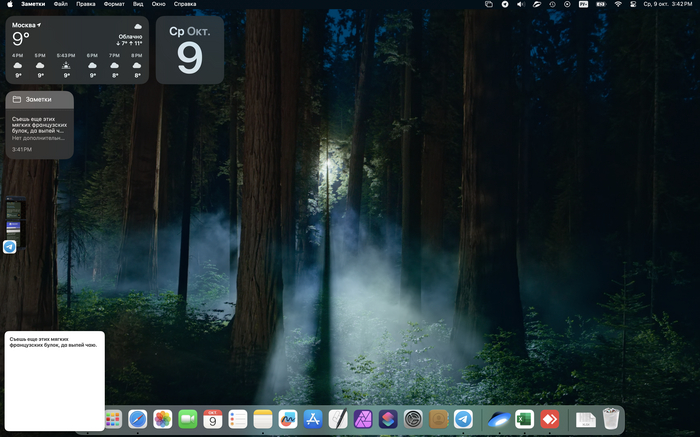The height and width of the screenshot is (437, 700).
Task: Open the note in the Заметки widget
Action: click(x=39, y=127)
